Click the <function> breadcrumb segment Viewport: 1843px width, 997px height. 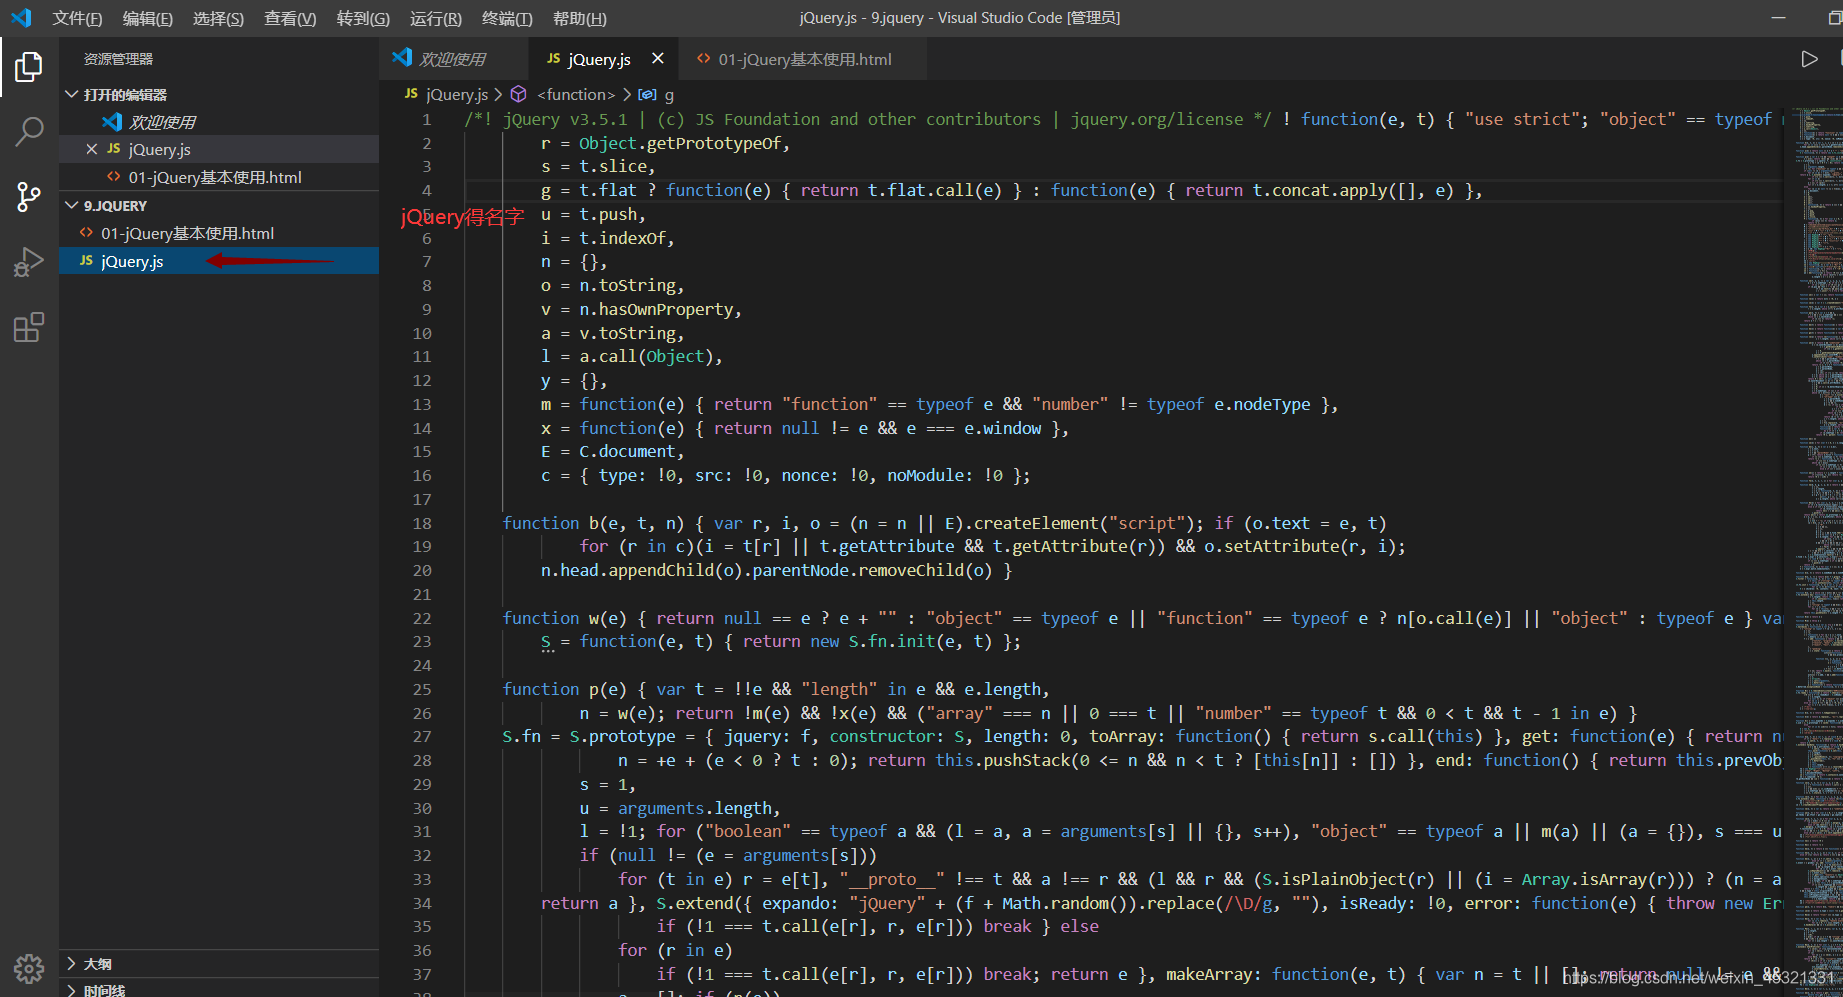click(576, 94)
